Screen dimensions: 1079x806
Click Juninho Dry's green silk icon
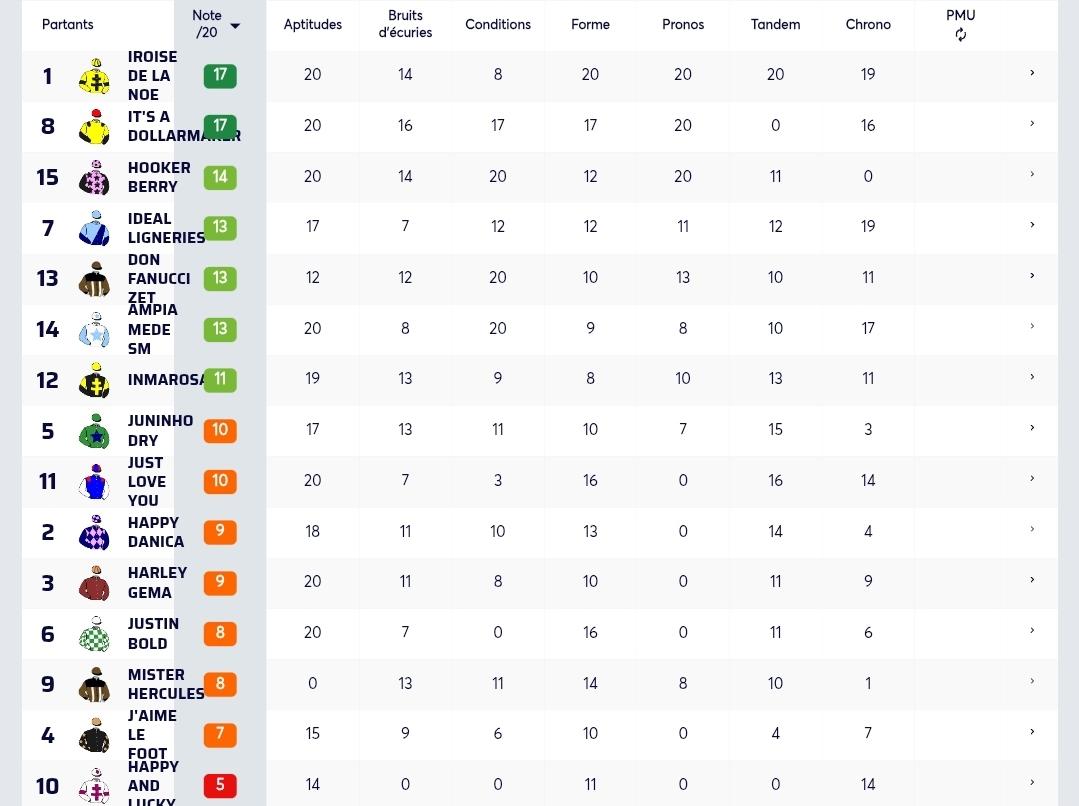[95, 431]
